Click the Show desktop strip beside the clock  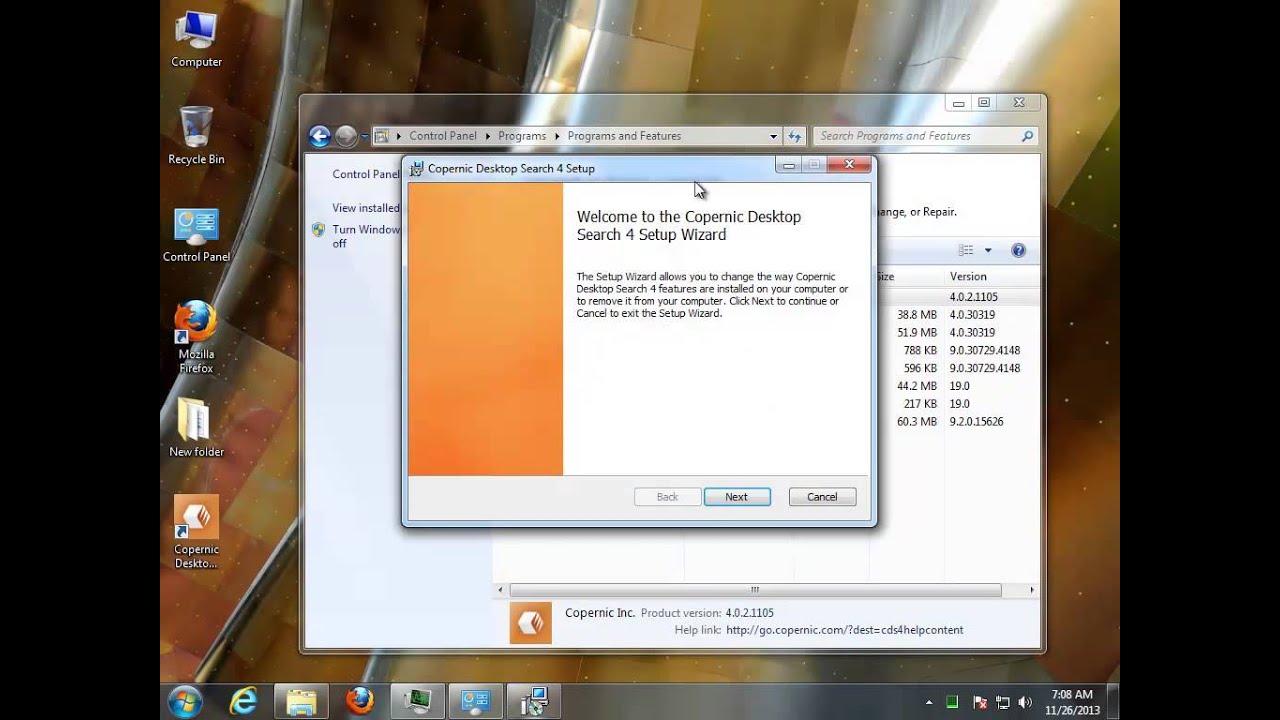point(1112,701)
